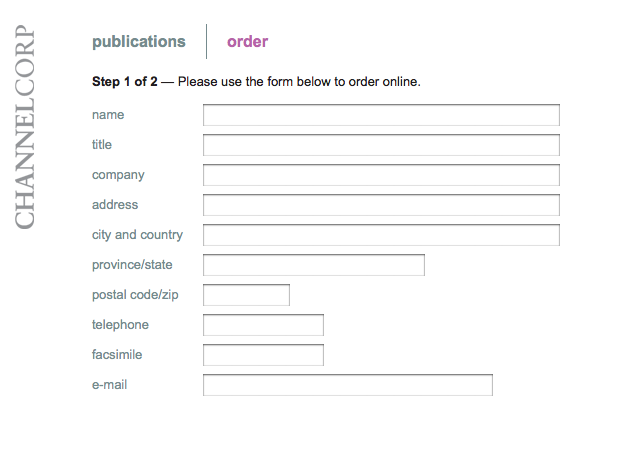
Task: Click the ChannelCorp vertical logo
Action: 25,127
